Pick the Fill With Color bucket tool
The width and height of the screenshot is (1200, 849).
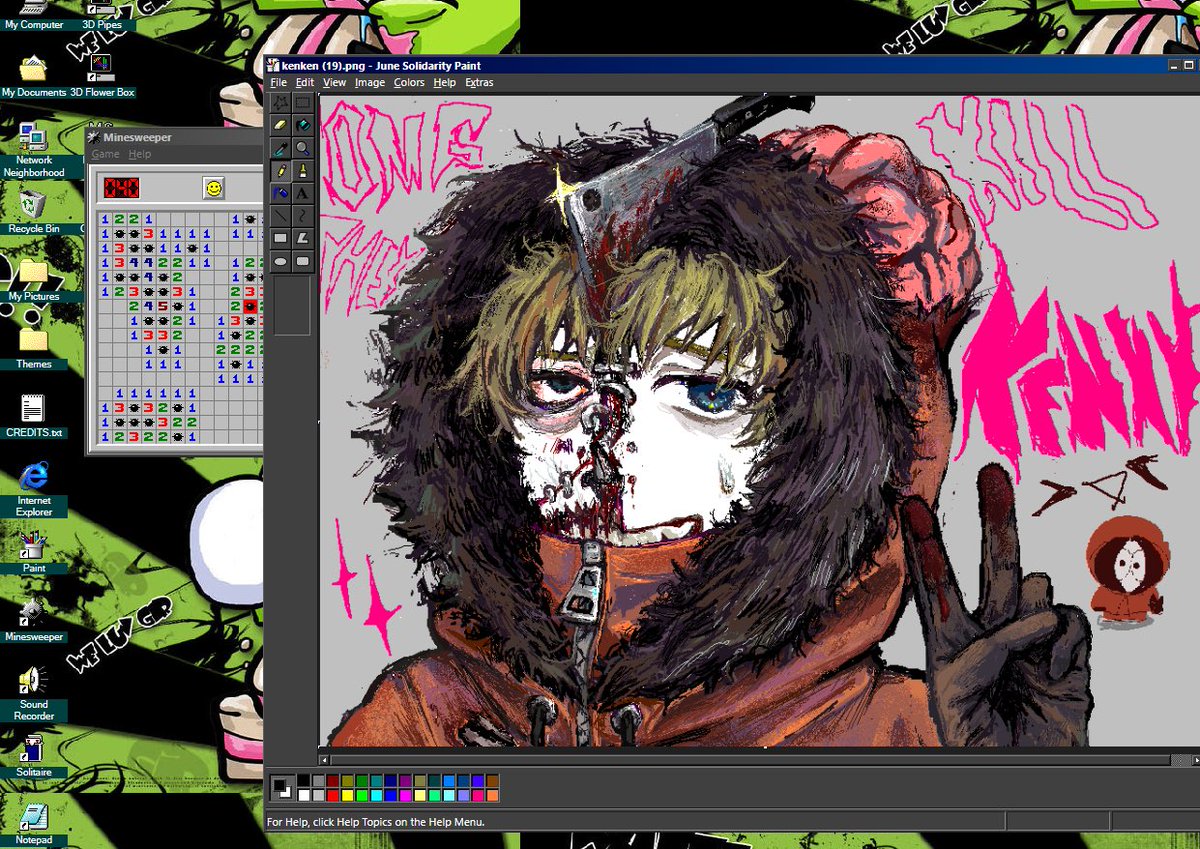302,124
